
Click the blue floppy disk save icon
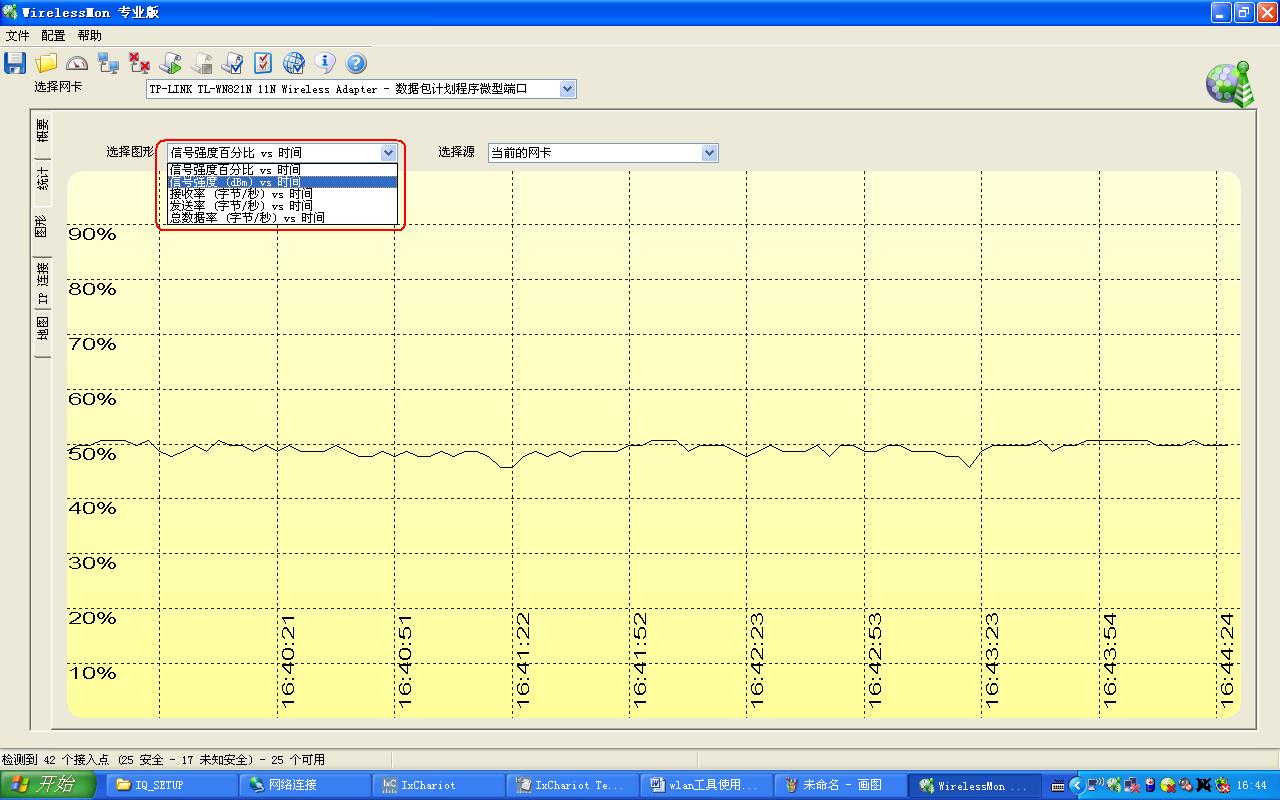(15, 63)
